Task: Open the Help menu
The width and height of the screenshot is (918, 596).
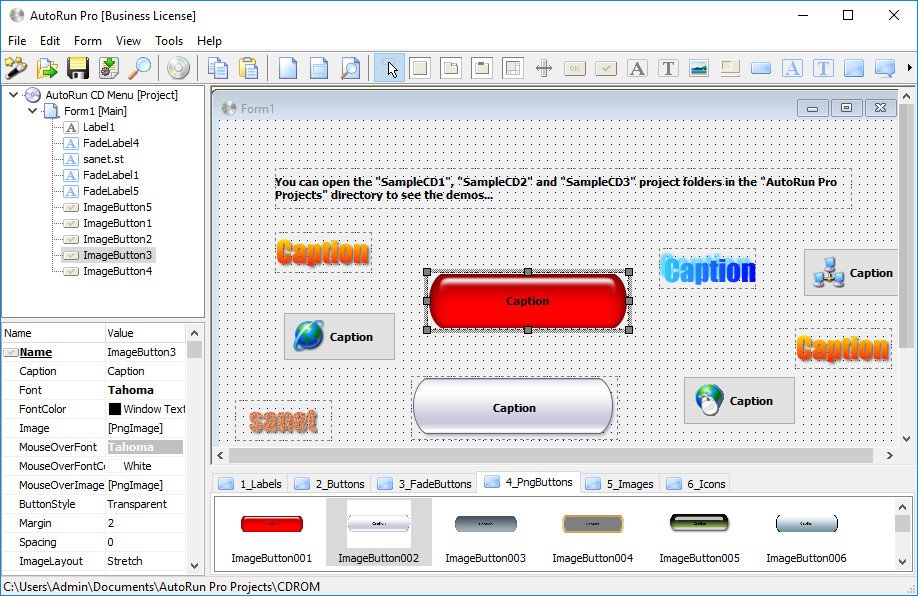Action: (x=209, y=40)
